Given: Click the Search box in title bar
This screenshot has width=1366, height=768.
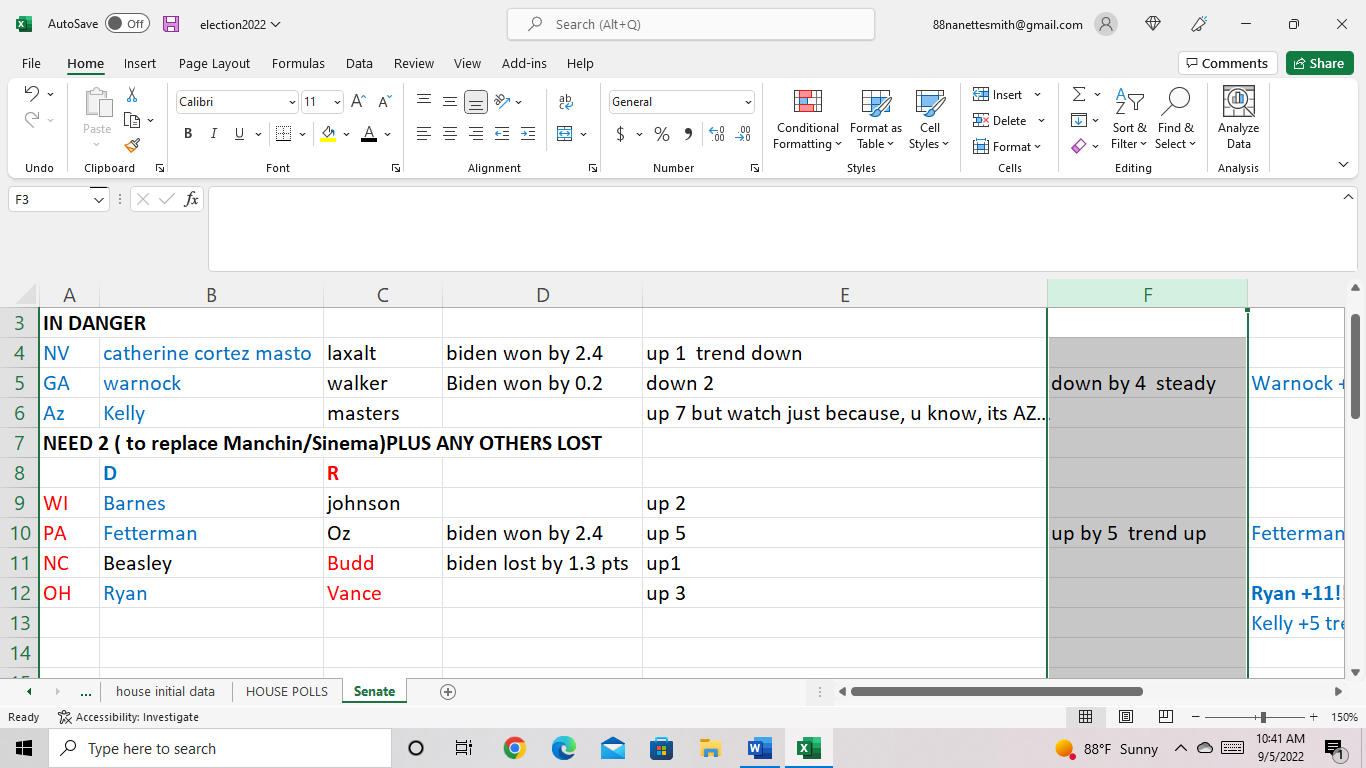Looking at the screenshot, I should tap(691, 24).
